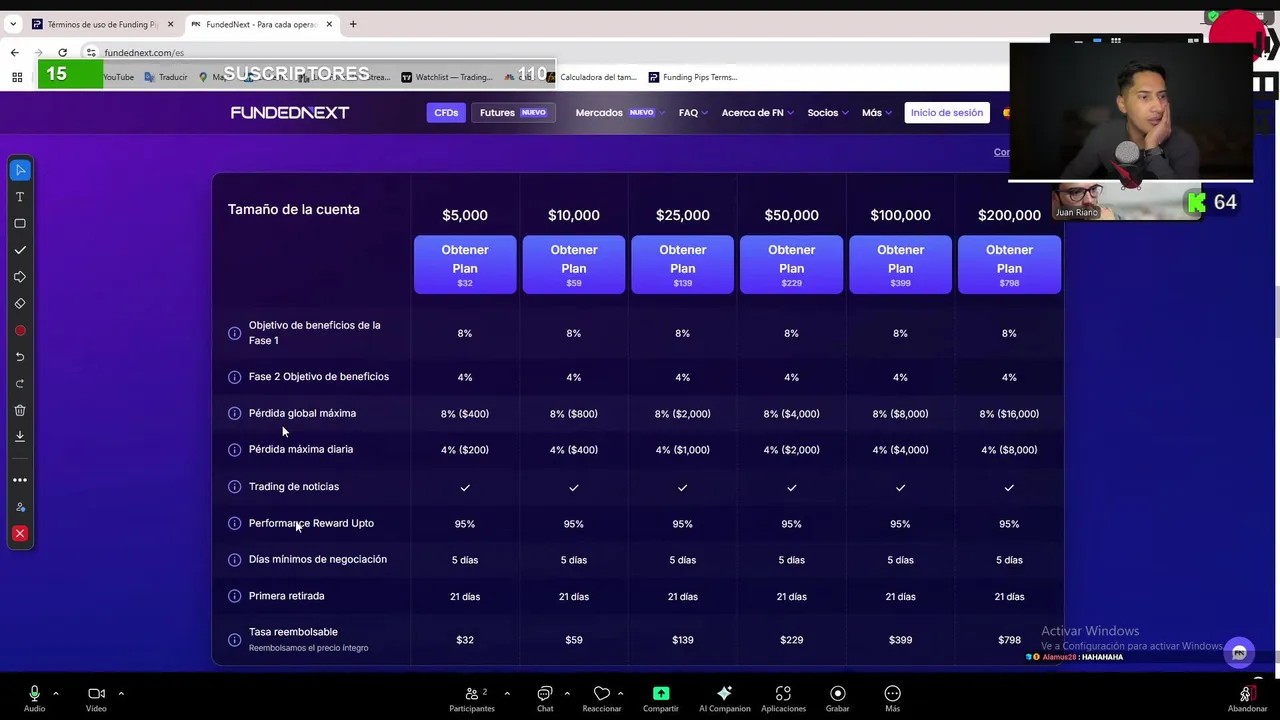Click the info icon for Pérdida global máxima
Image resolution: width=1280 pixels, height=720 pixels.
[x=234, y=413]
